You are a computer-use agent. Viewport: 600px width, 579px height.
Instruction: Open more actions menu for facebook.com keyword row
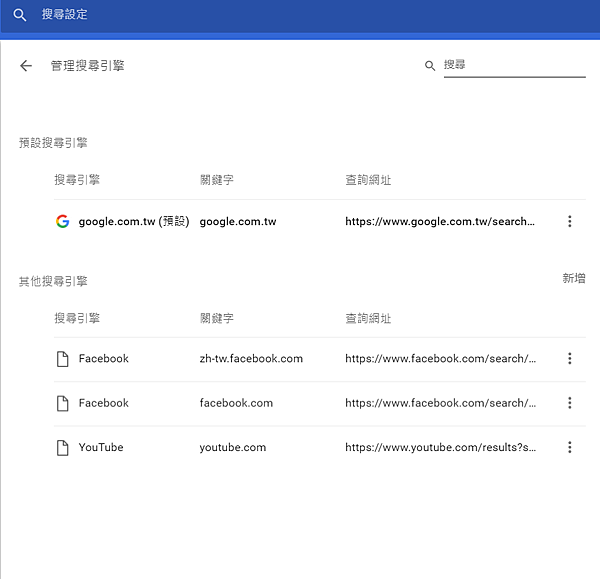(x=569, y=403)
